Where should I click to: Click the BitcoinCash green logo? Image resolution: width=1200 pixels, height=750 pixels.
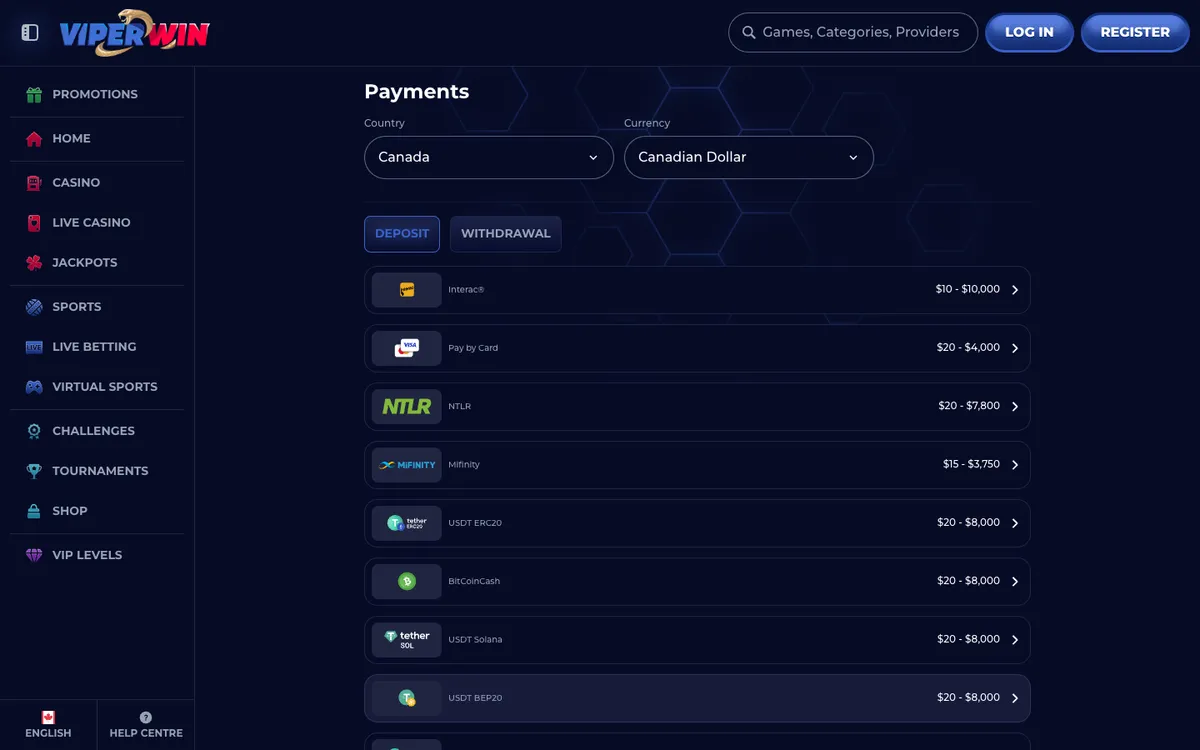click(x=407, y=581)
